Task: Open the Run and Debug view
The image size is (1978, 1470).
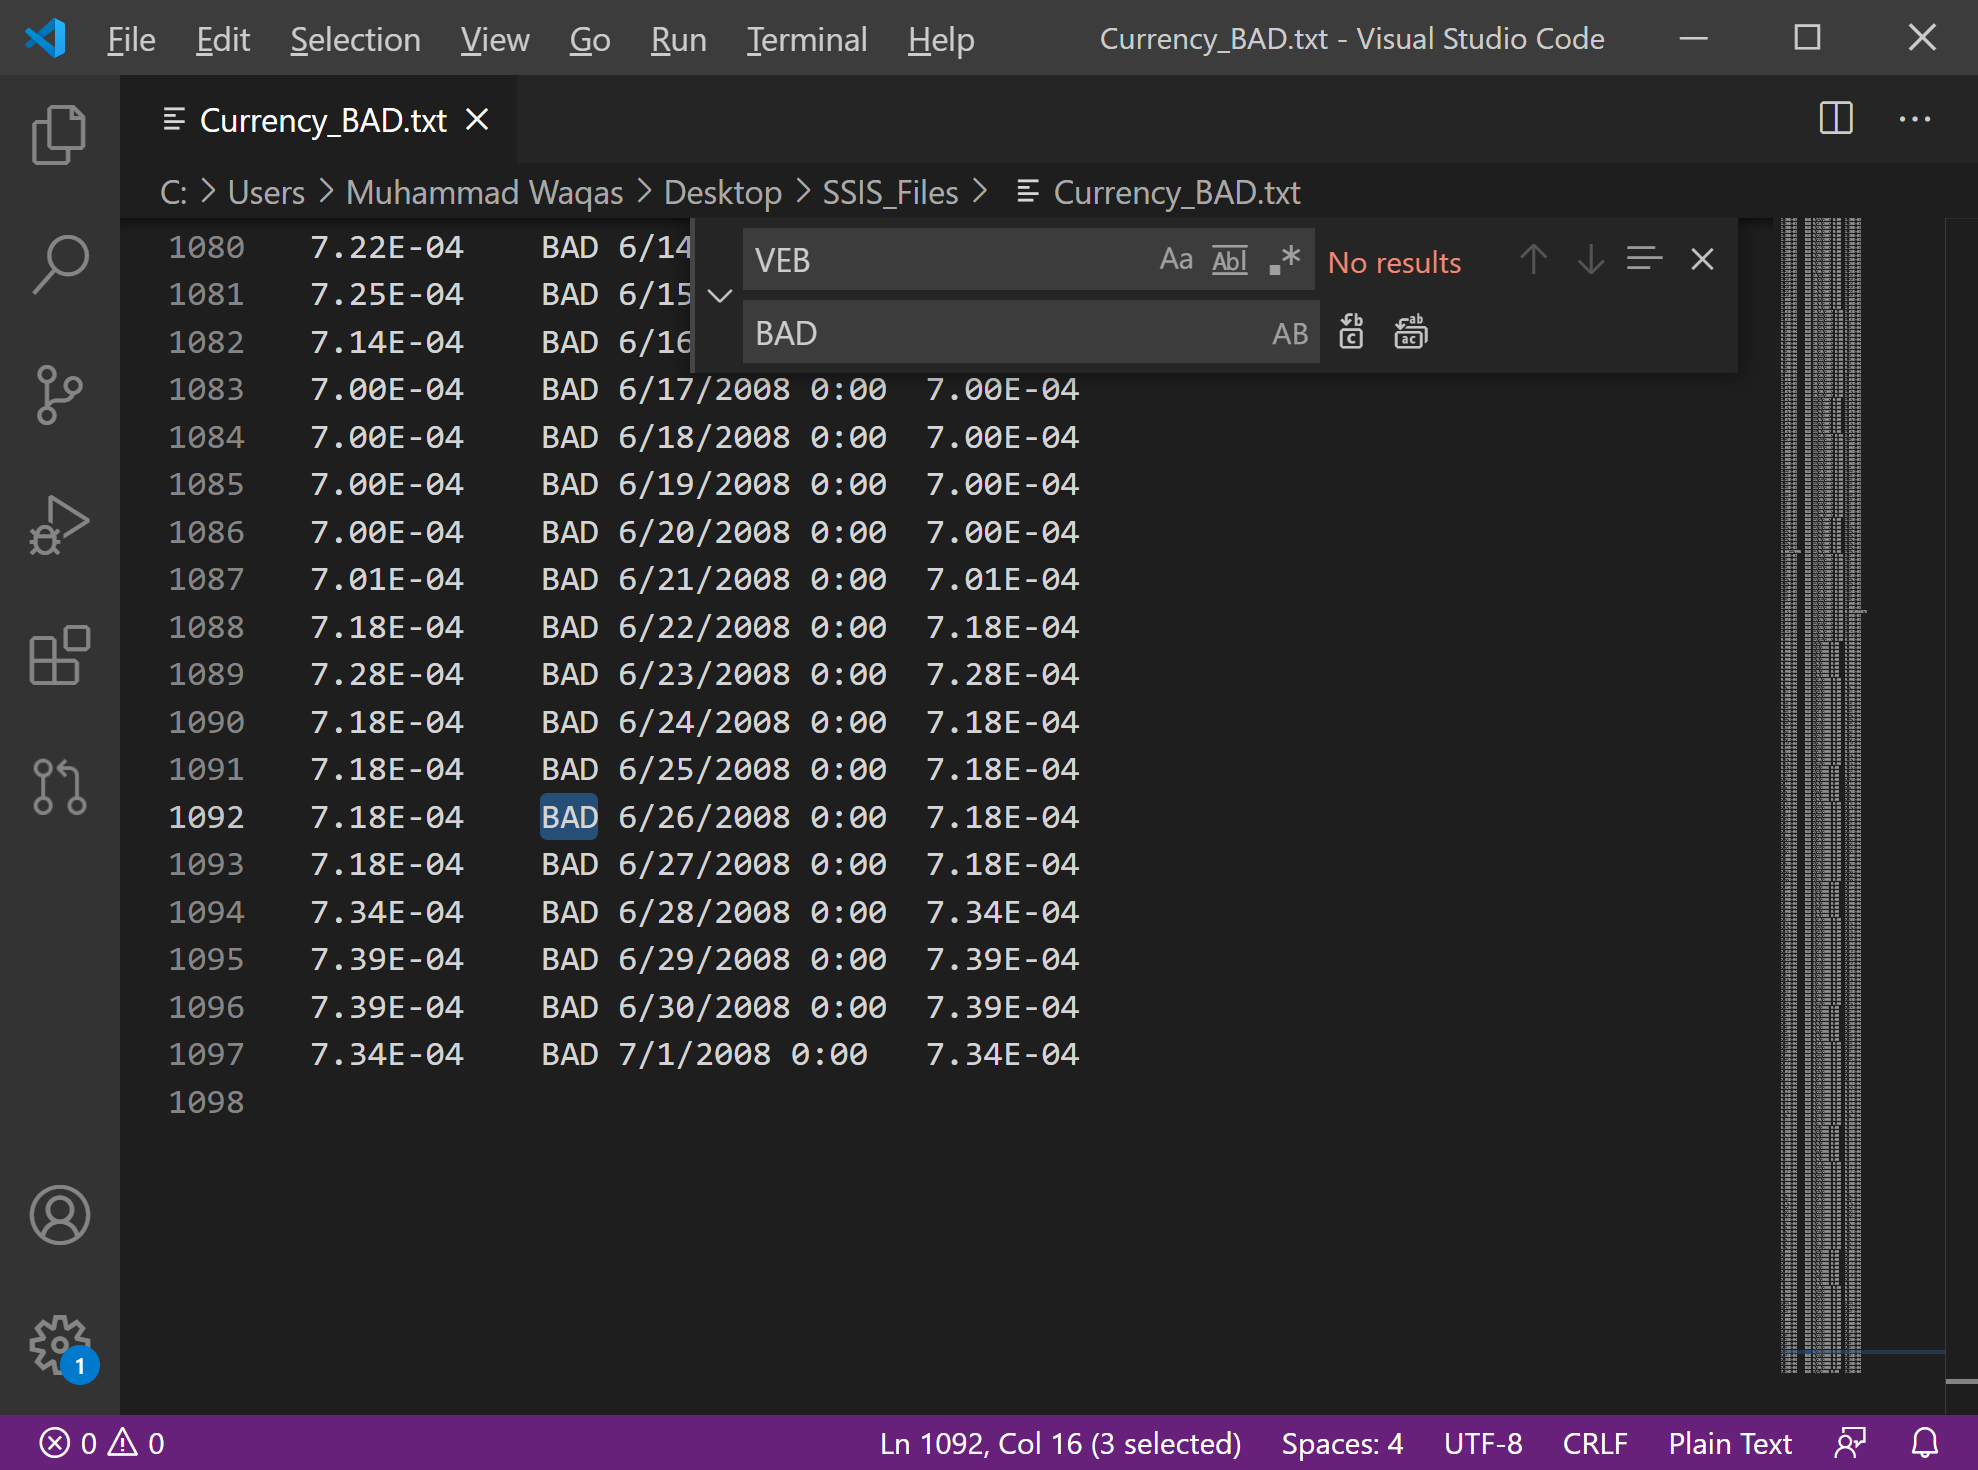Action: point(59,525)
